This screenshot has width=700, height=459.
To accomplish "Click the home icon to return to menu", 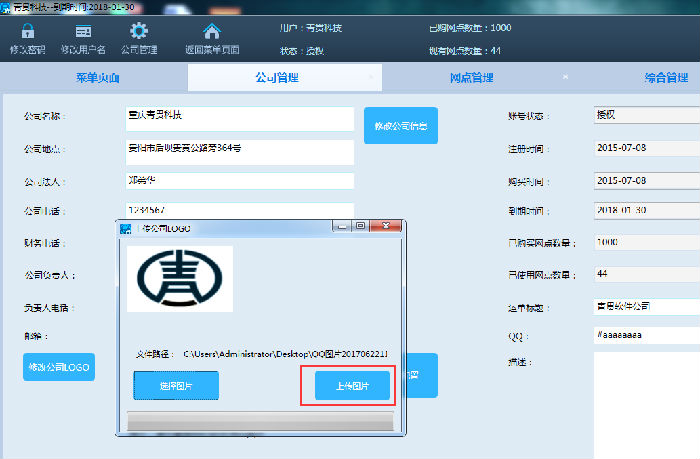I will [x=211, y=31].
